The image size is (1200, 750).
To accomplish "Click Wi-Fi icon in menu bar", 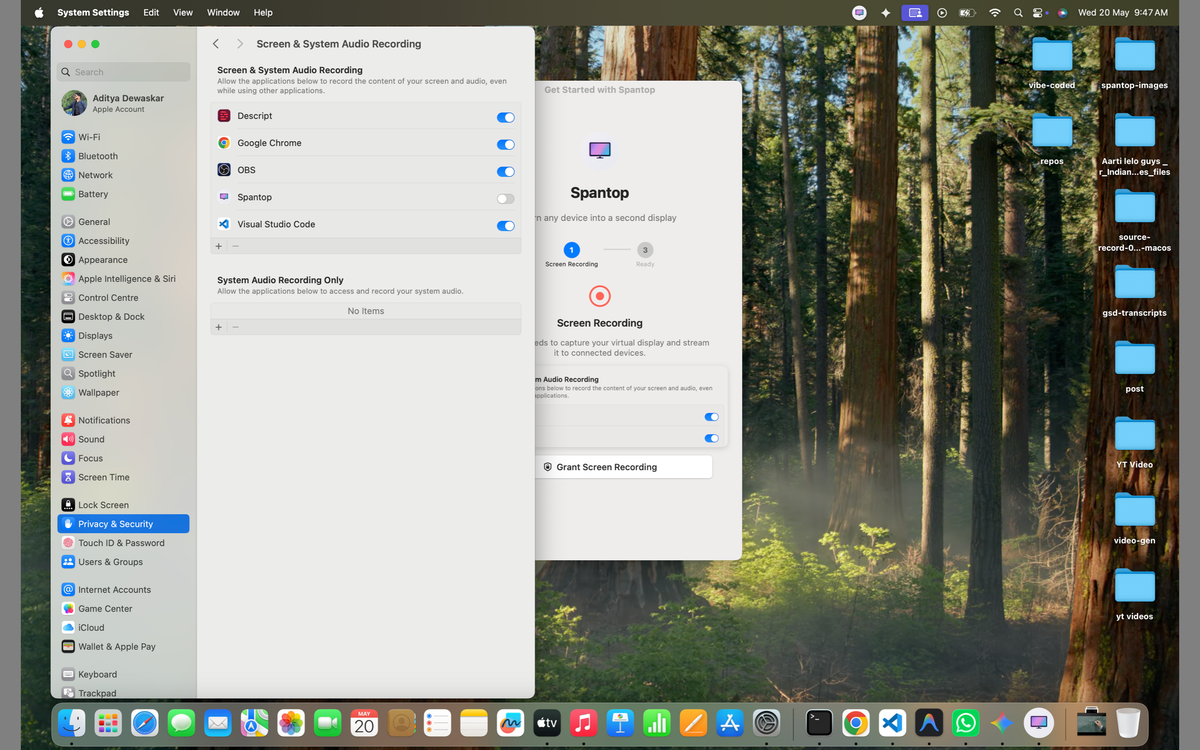I will pyautogui.click(x=994, y=12).
